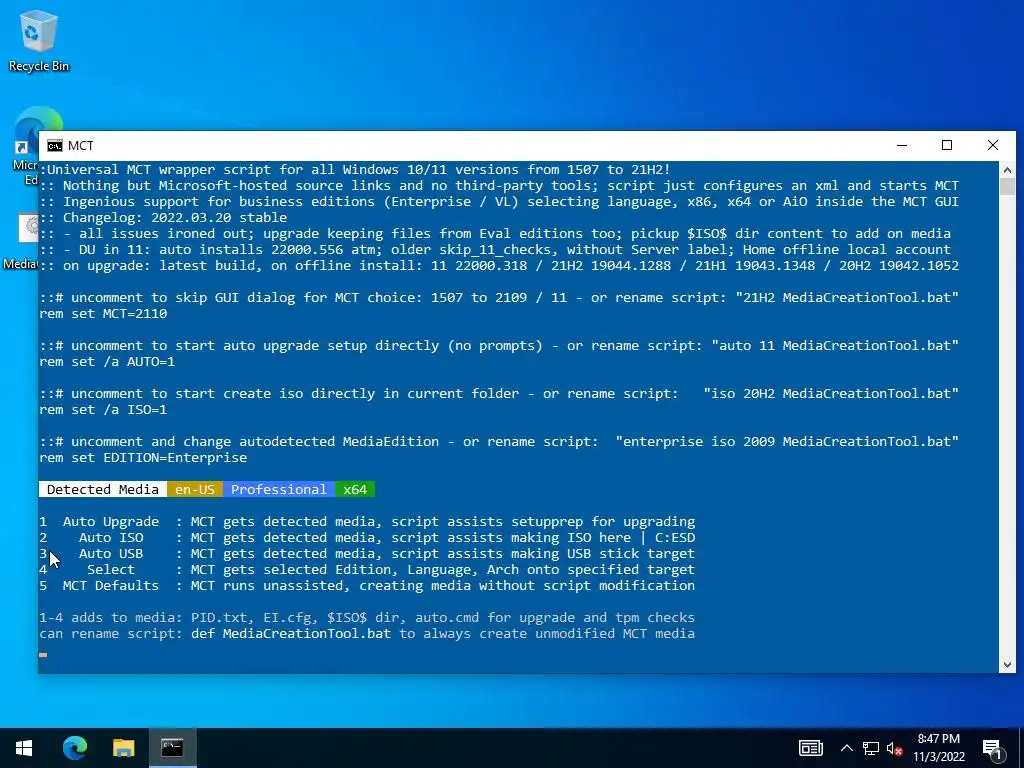Open the network status tray icon
The width and height of the screenshot is (1024, 768).
(871, 748)
